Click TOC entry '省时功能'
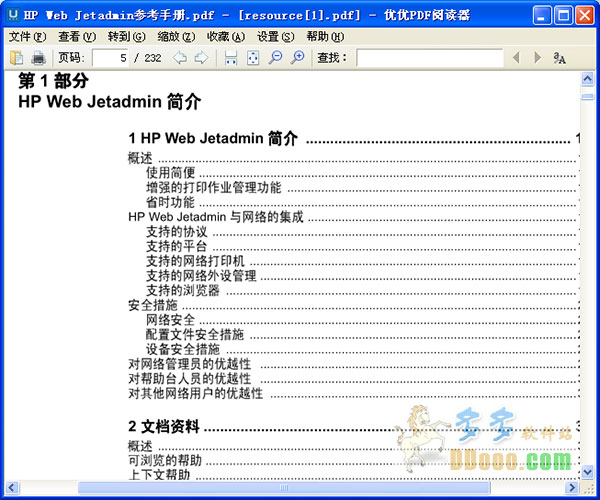The height and width of the screenshot is (500, 600). click(171, 202)
